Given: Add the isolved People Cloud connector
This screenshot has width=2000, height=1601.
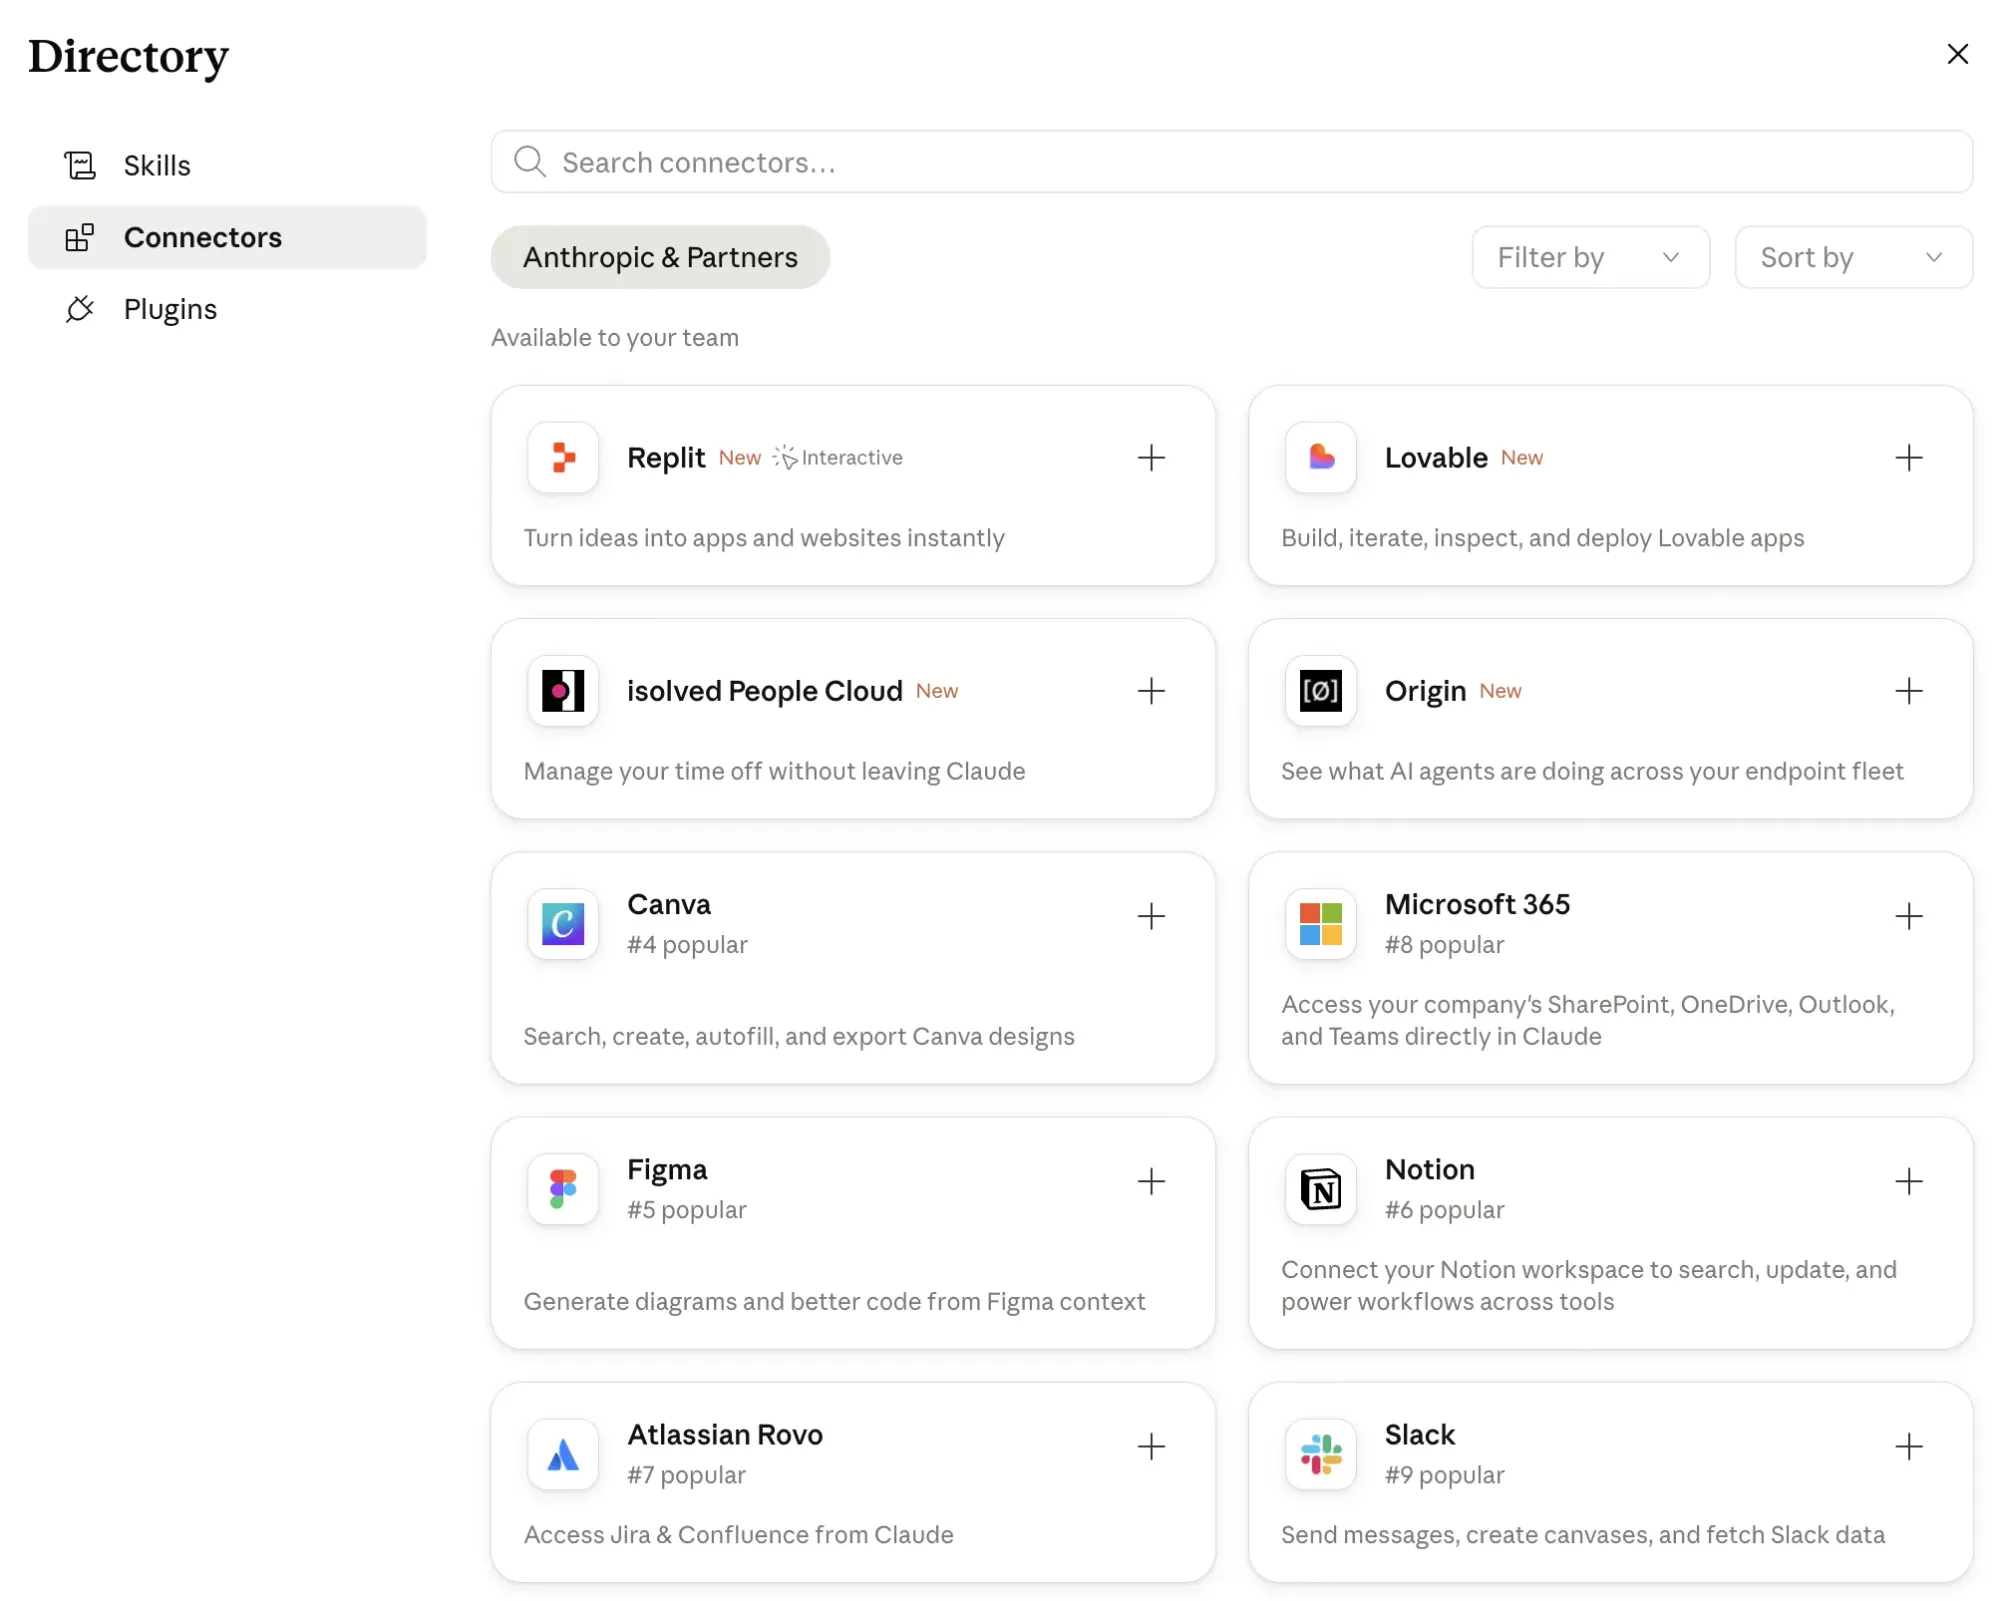Looking at the screenshot, I should (1151, 691).
